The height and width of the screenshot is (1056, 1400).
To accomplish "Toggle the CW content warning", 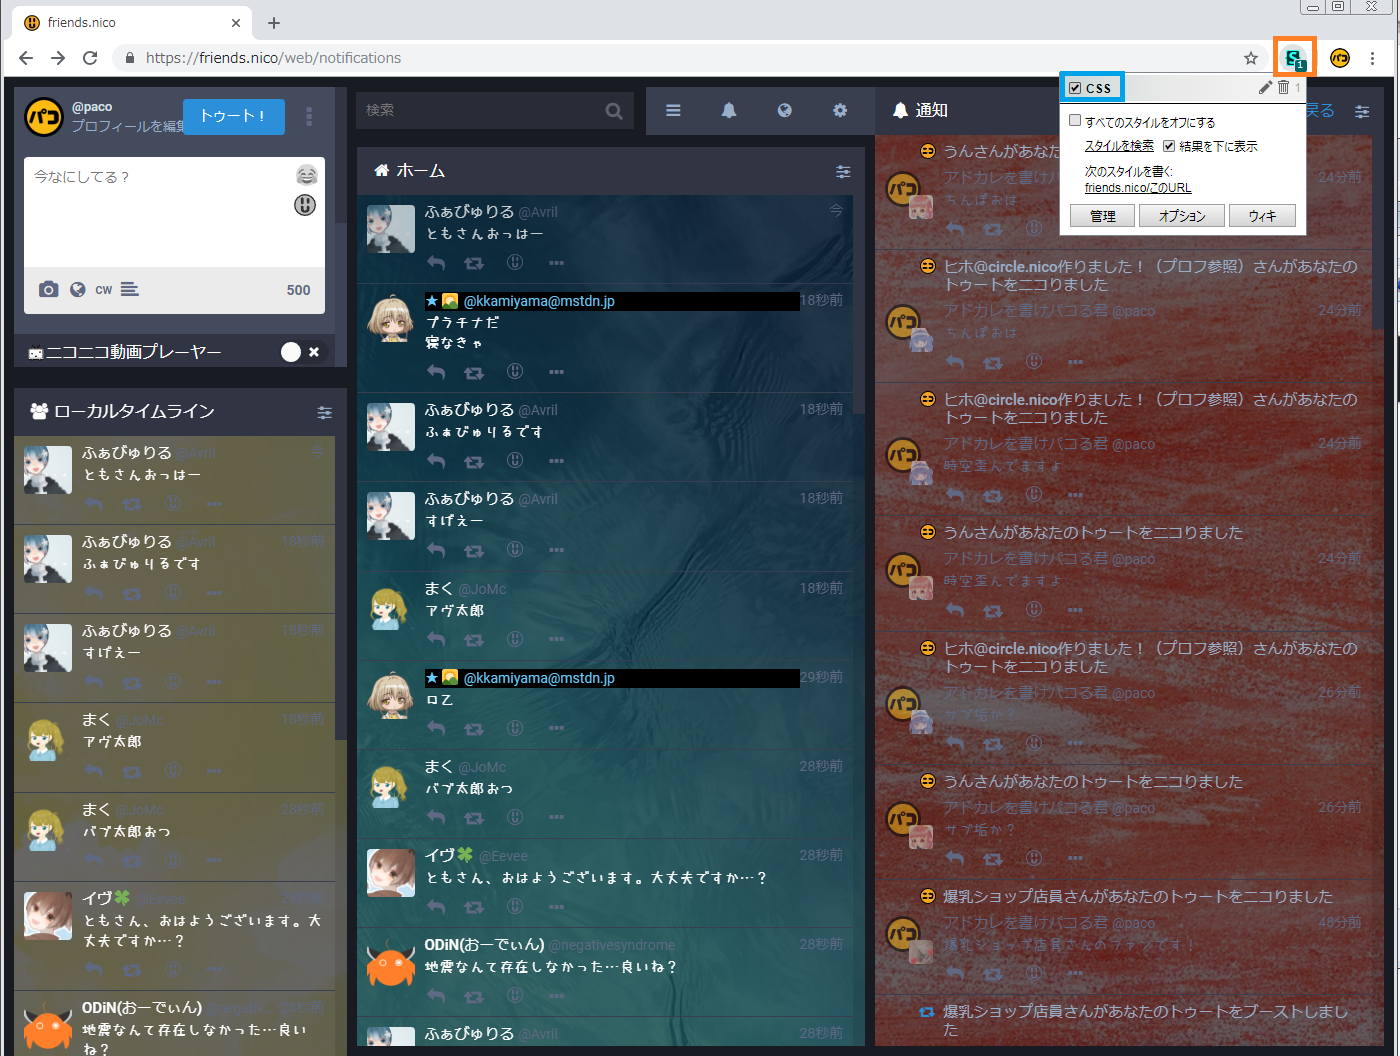I will pyautogui.click(x=104, y=290).
